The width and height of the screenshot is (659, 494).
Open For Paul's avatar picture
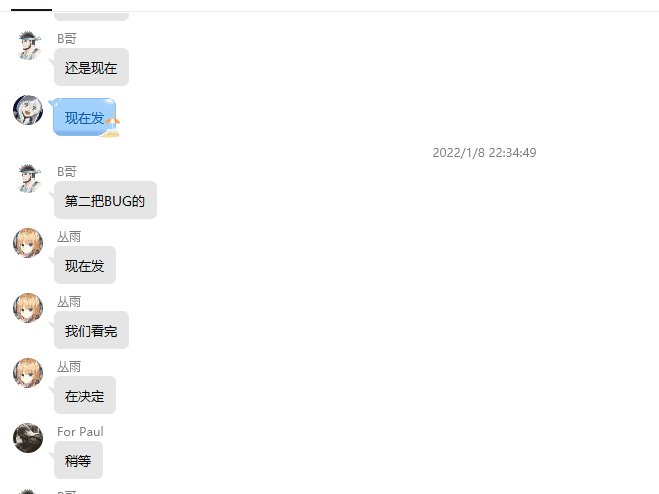(x=28, y=438)
